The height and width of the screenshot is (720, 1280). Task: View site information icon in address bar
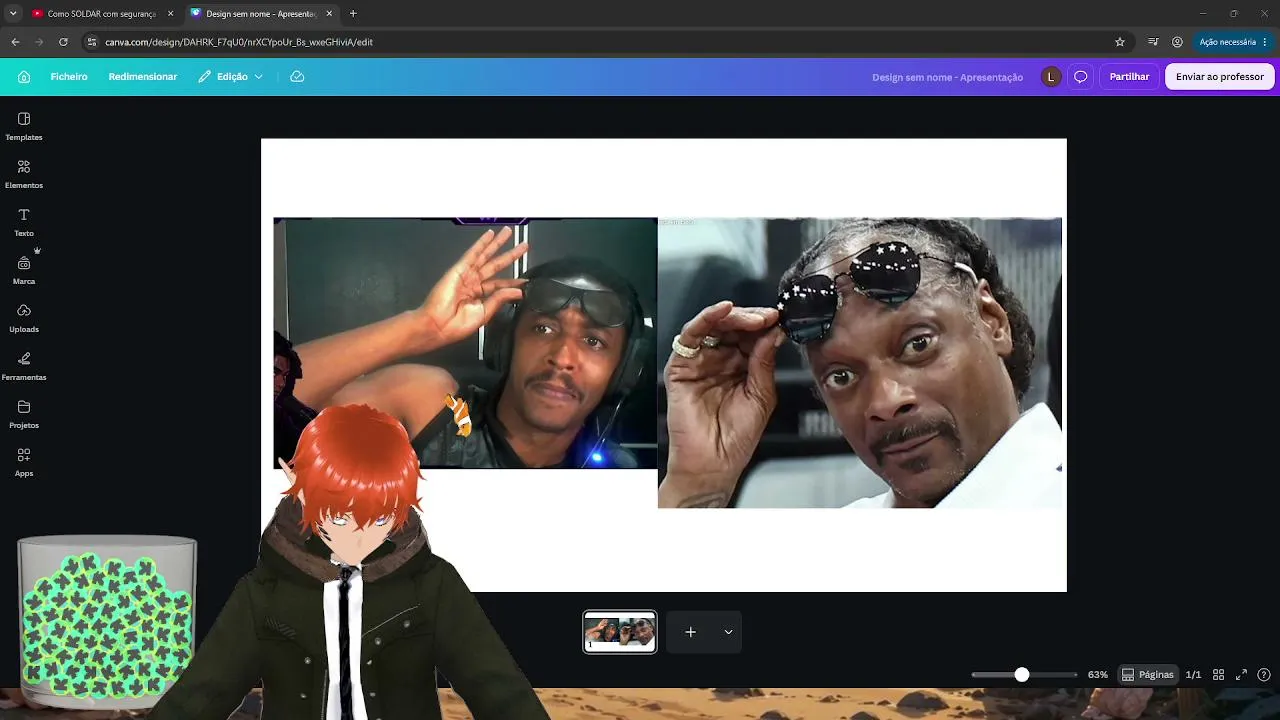click(x=92, y=42)
